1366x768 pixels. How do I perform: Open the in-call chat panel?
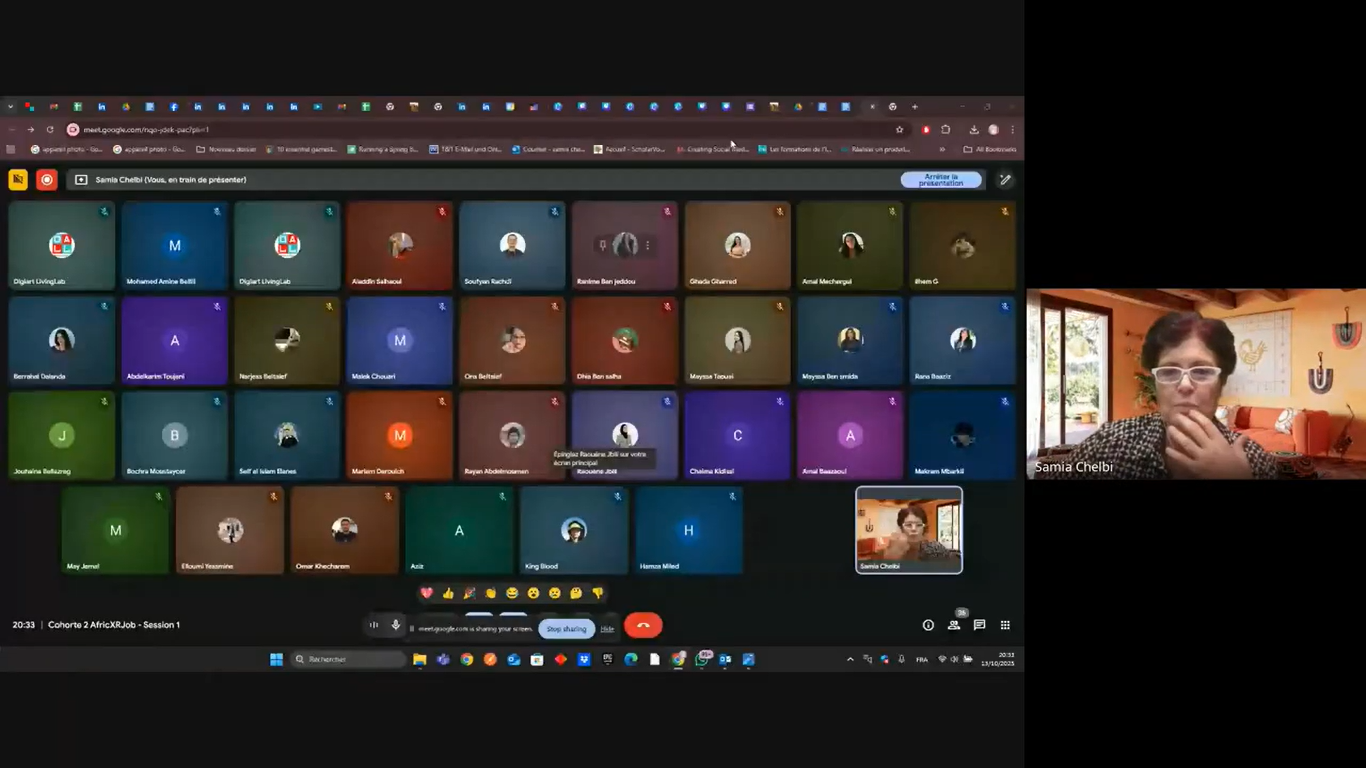click(x=980, y=625)
